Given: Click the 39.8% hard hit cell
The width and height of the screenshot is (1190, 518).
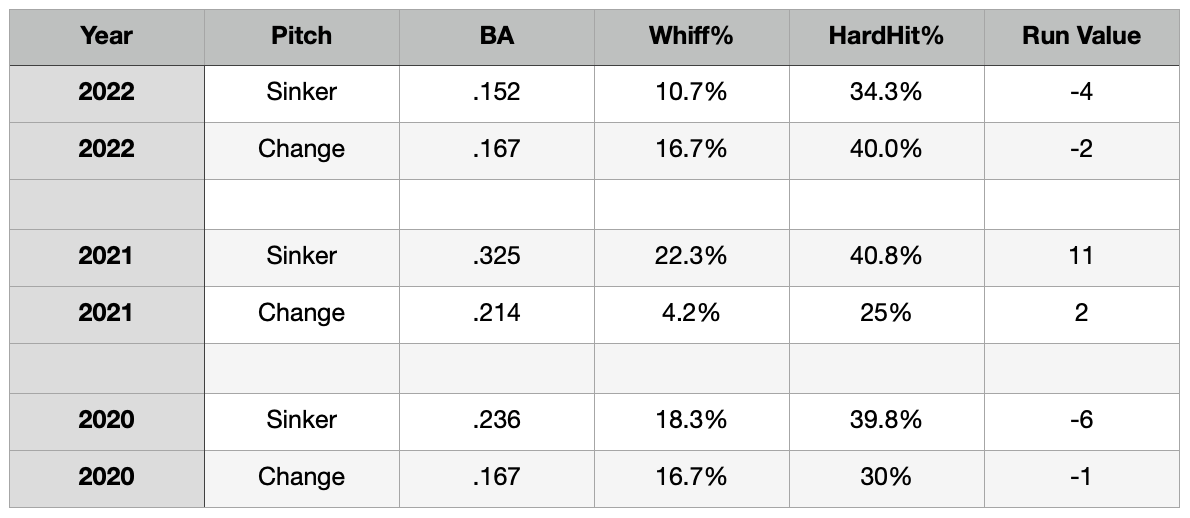Looking at the screenshot, I should tap(886, 420).
